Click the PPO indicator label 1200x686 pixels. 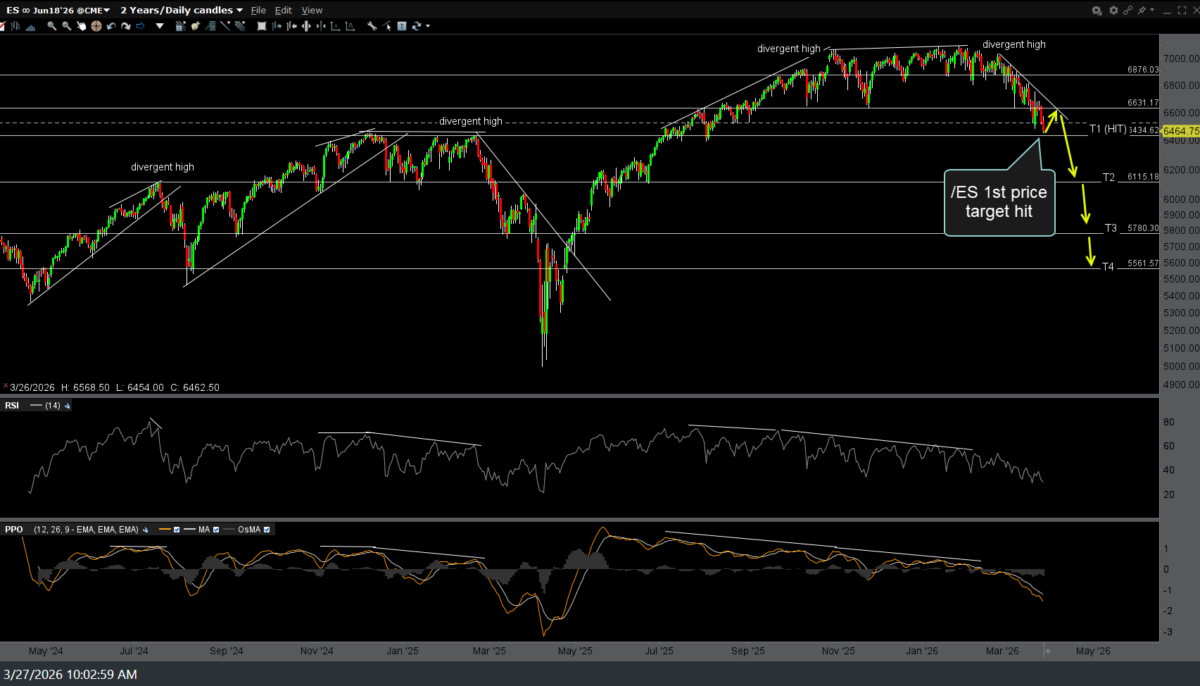(x=14, y=530)
